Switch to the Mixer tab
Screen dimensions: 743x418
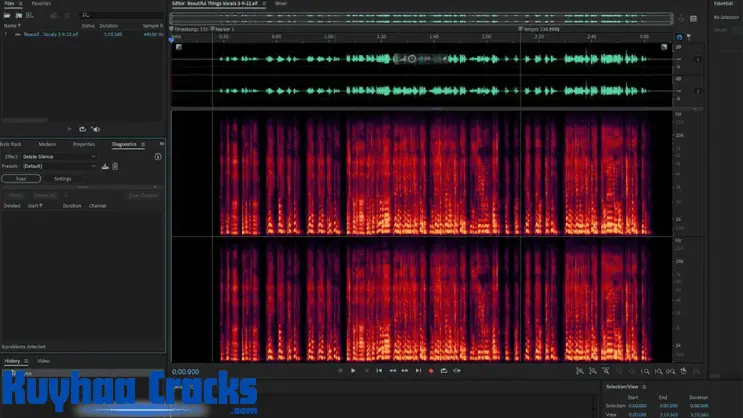(x=281, y=4)
